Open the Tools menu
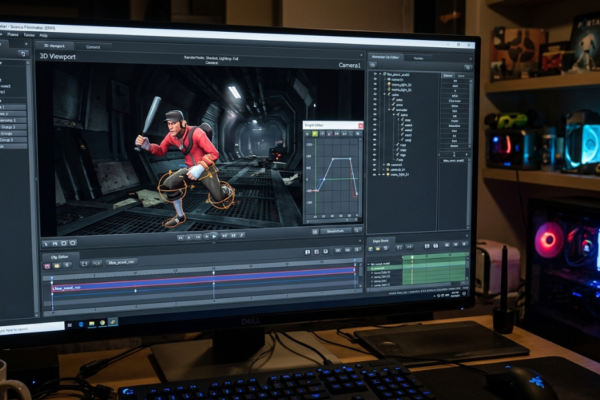The width and height of the screenshot is (600, 400). [x=29, y=35]
